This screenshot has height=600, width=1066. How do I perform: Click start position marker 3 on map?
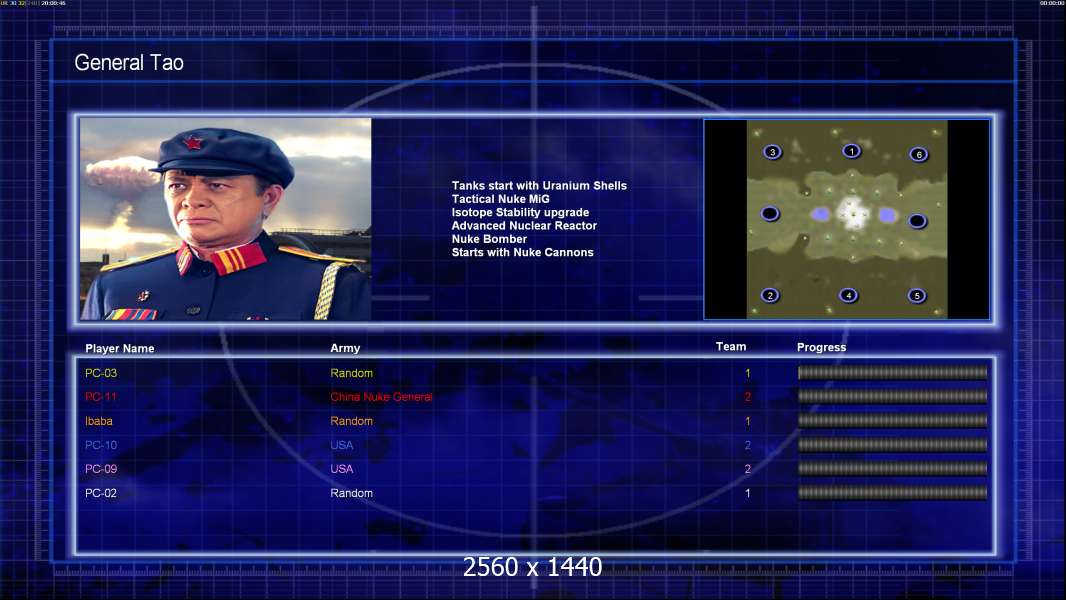(x=772, y=152)
